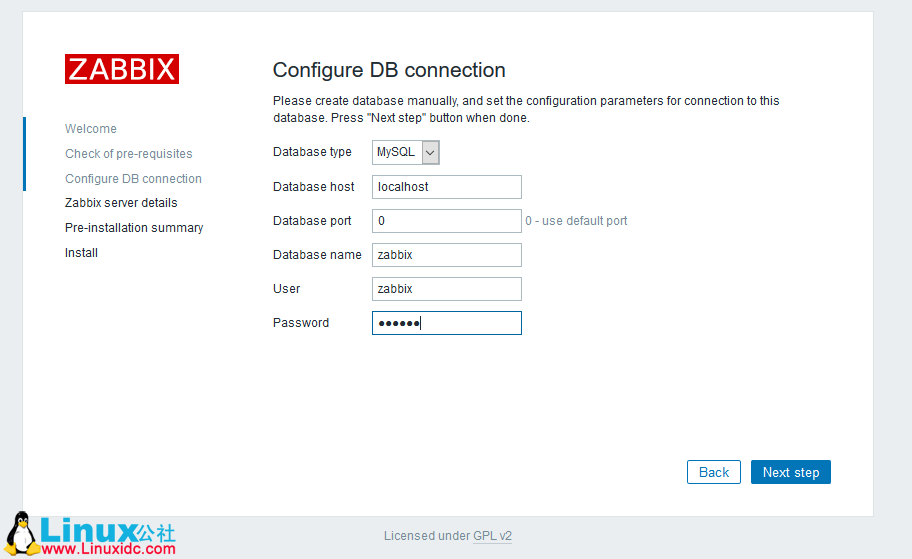The height and width of the screenshot is (559, 912).
Task: Select the Welcome step in sidebar
Action: [x=91, y=129]
